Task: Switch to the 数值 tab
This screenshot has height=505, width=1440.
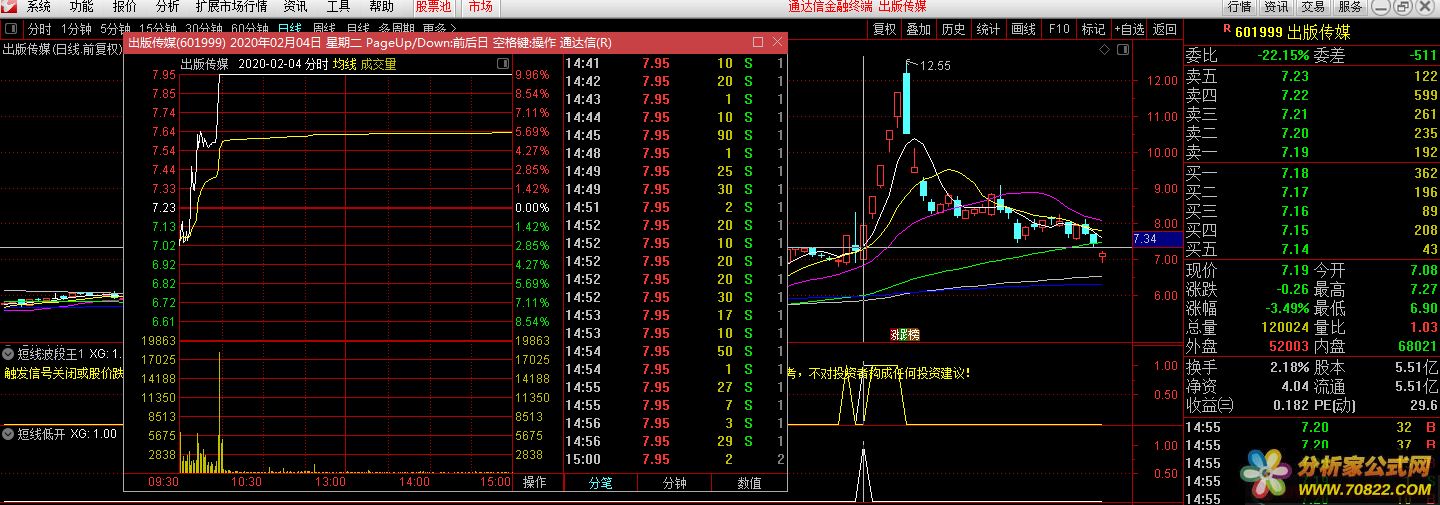Action: pyautogui.click(x=749, y=483)
